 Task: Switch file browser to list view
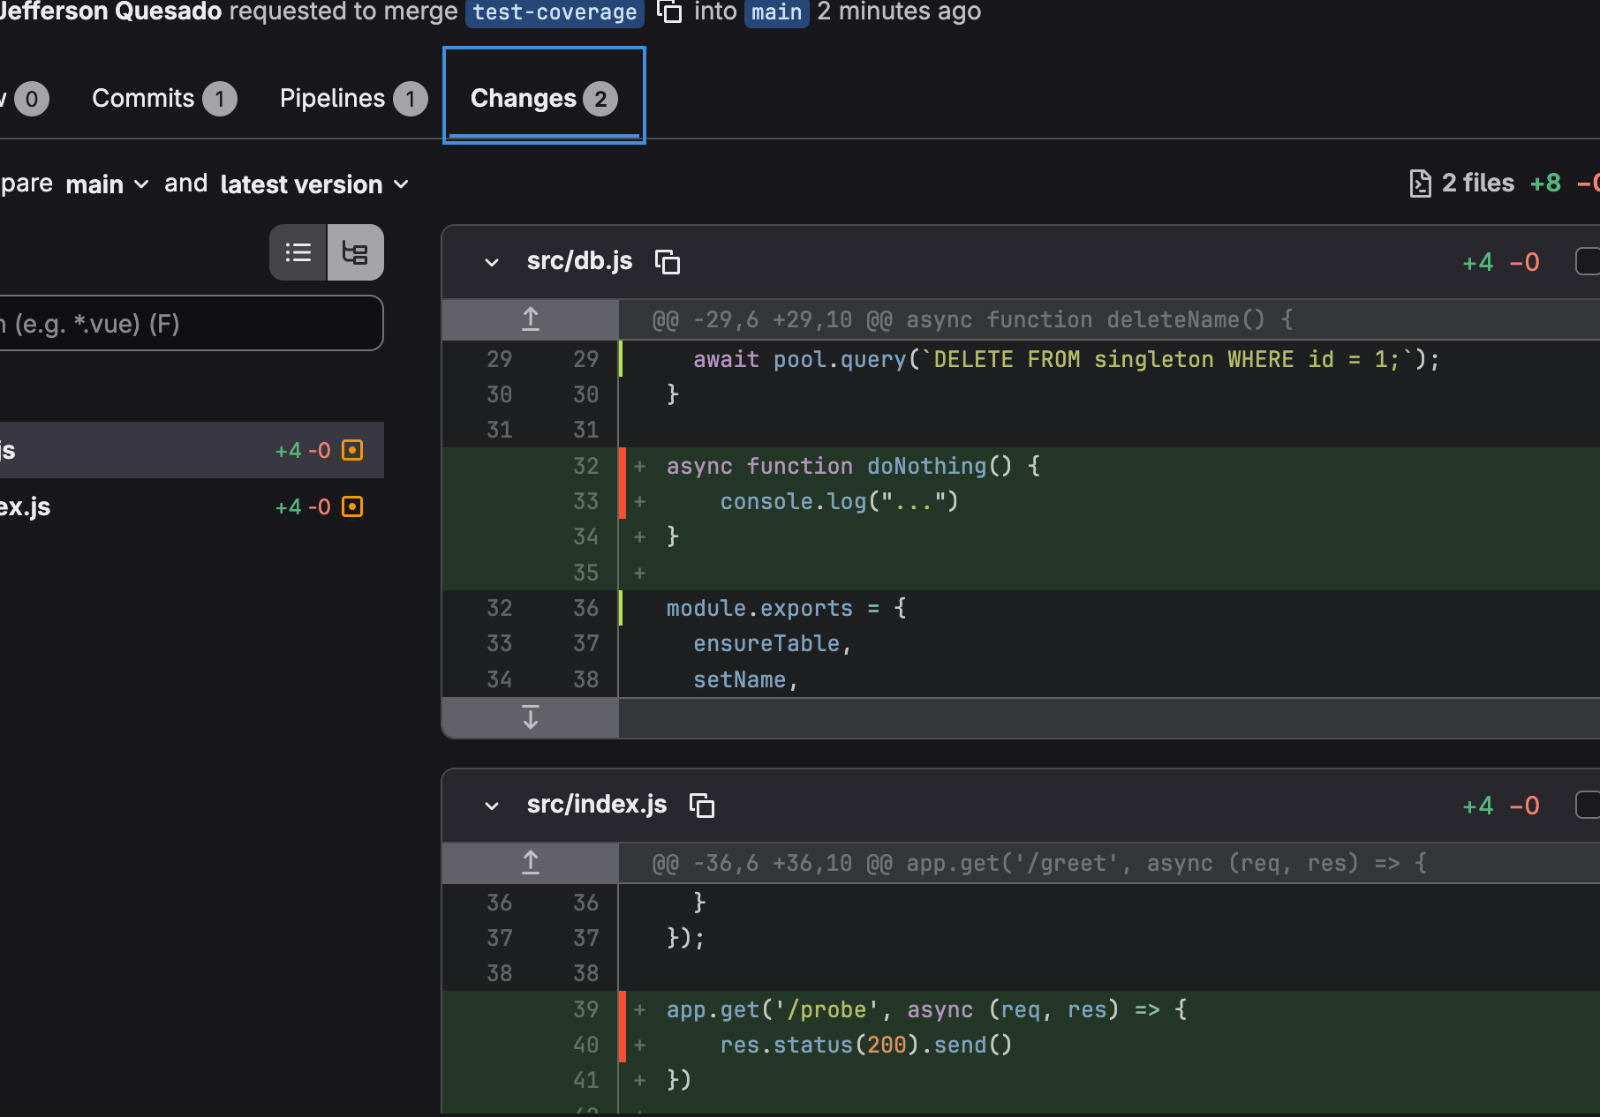click(298, 253)
